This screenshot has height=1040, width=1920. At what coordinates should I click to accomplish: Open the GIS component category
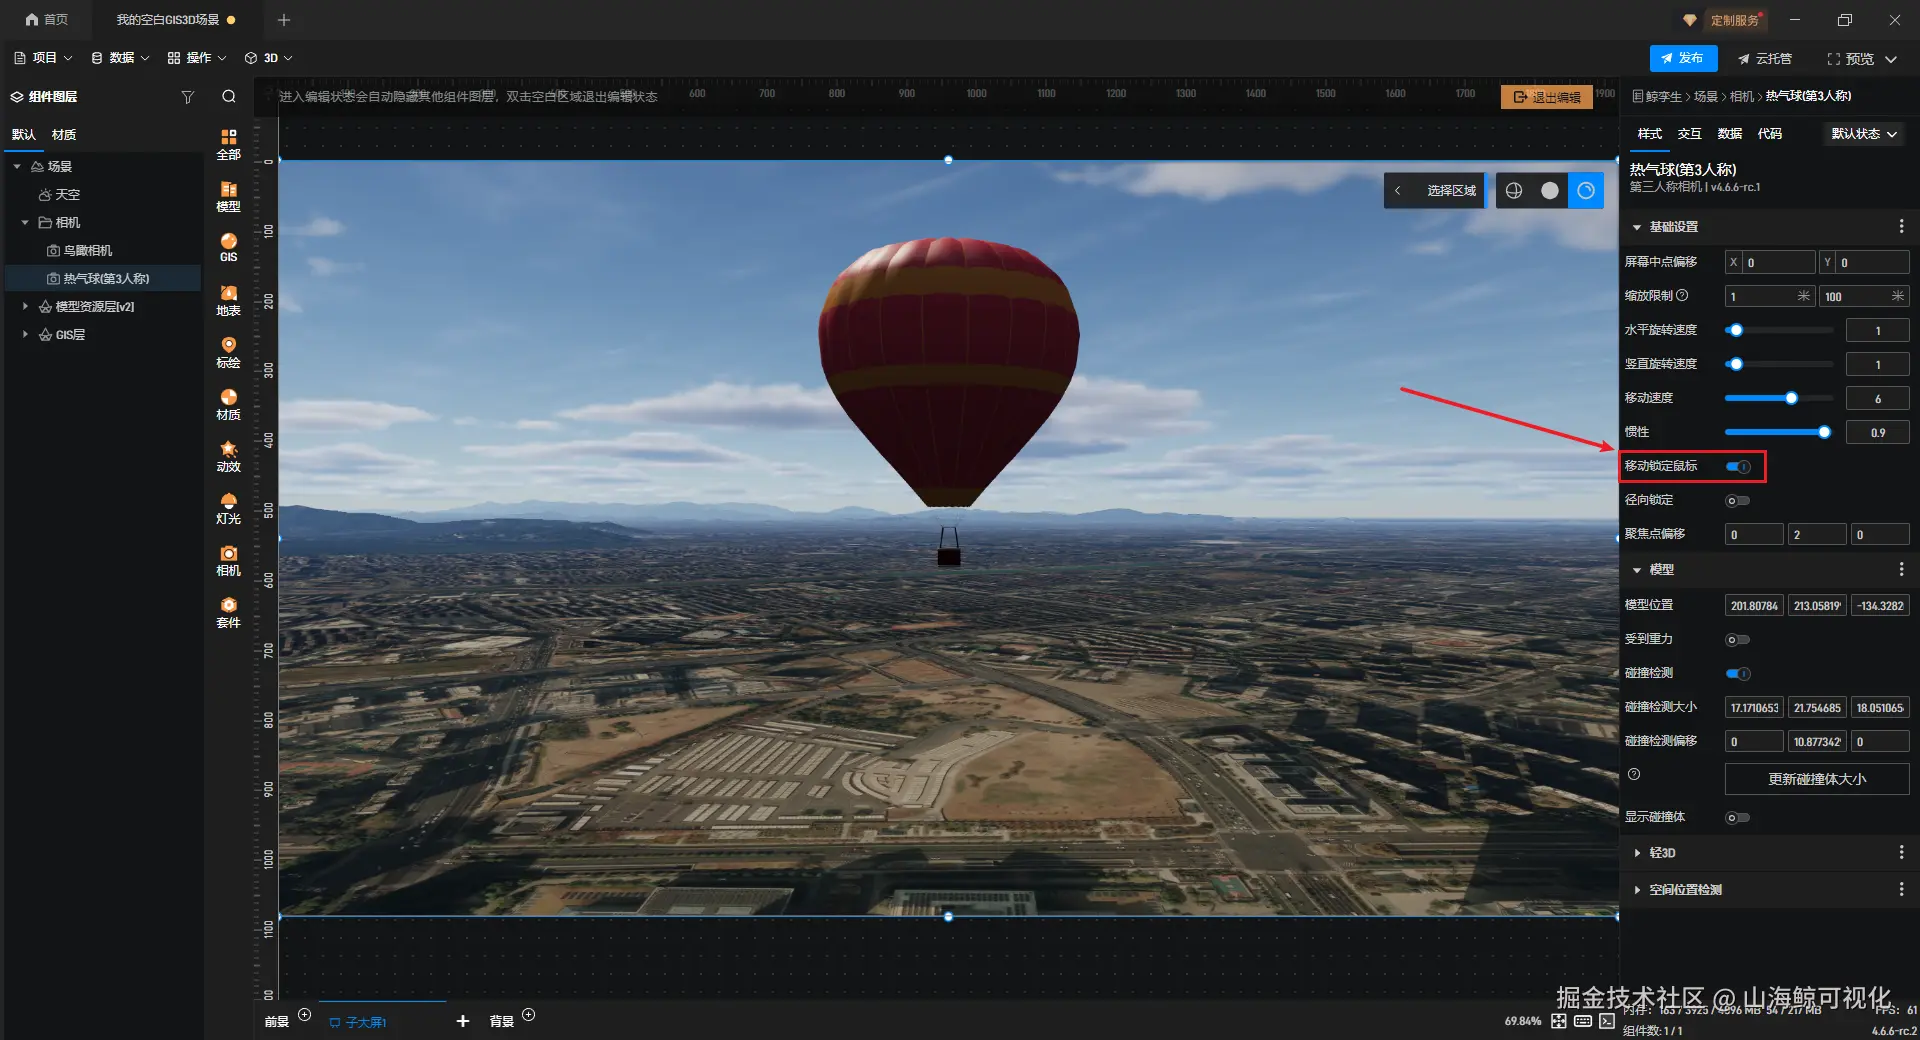229,248
